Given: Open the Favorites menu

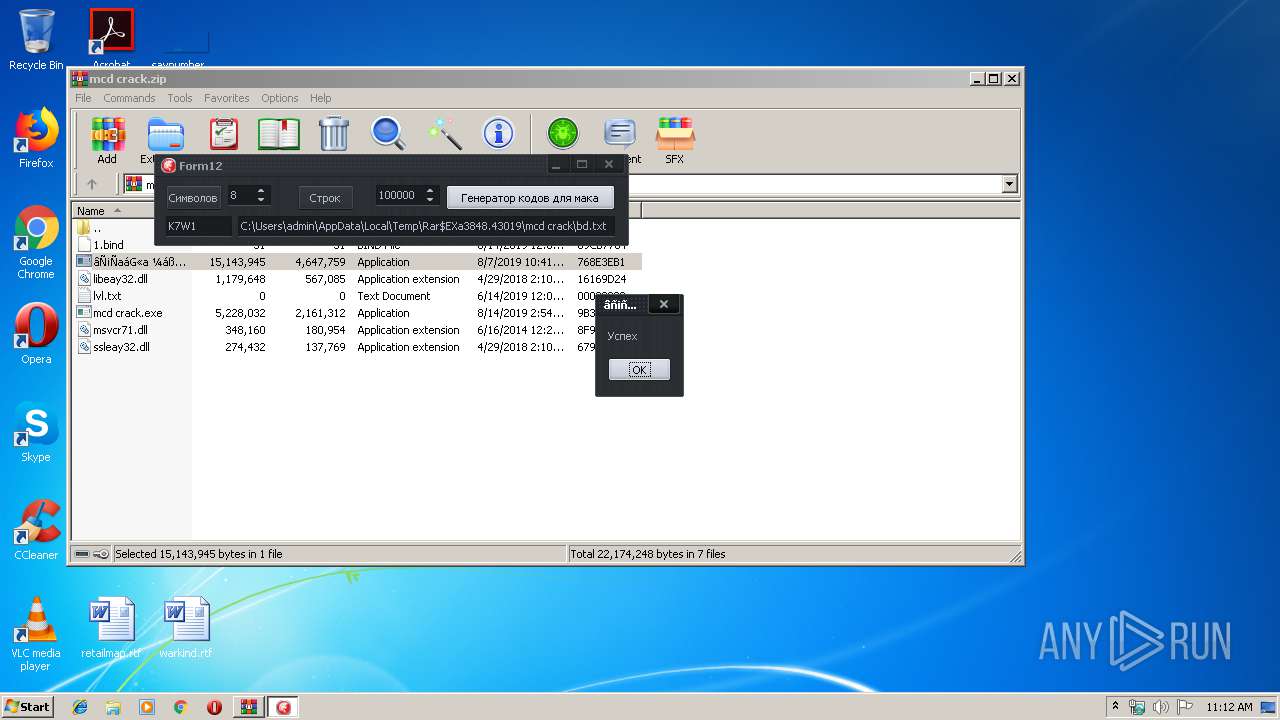Looking at the screenshot, I should point(227,98).
